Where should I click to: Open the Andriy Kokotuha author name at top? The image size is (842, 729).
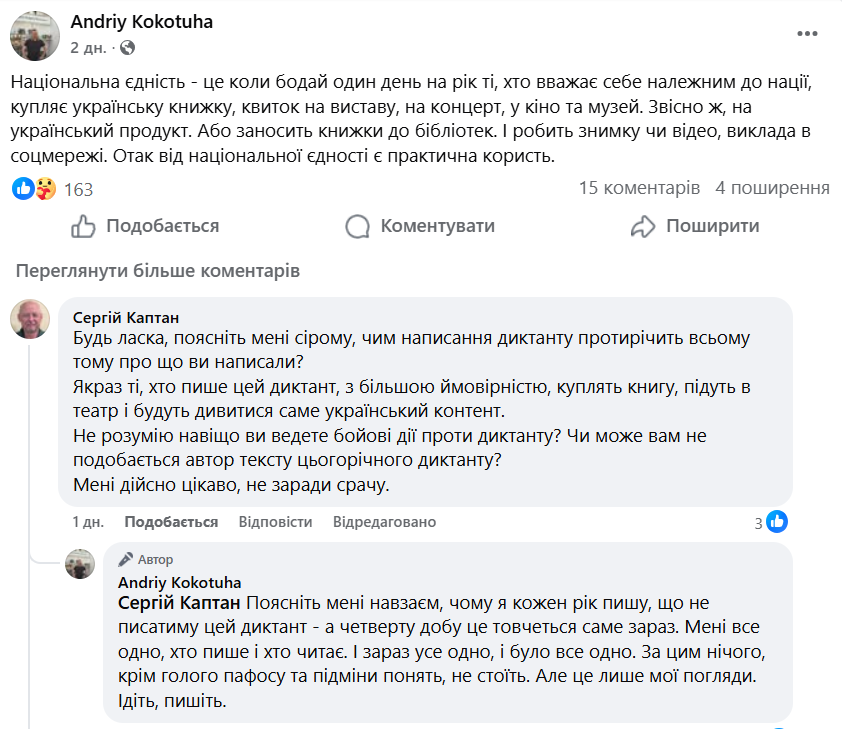coord(141,22)
